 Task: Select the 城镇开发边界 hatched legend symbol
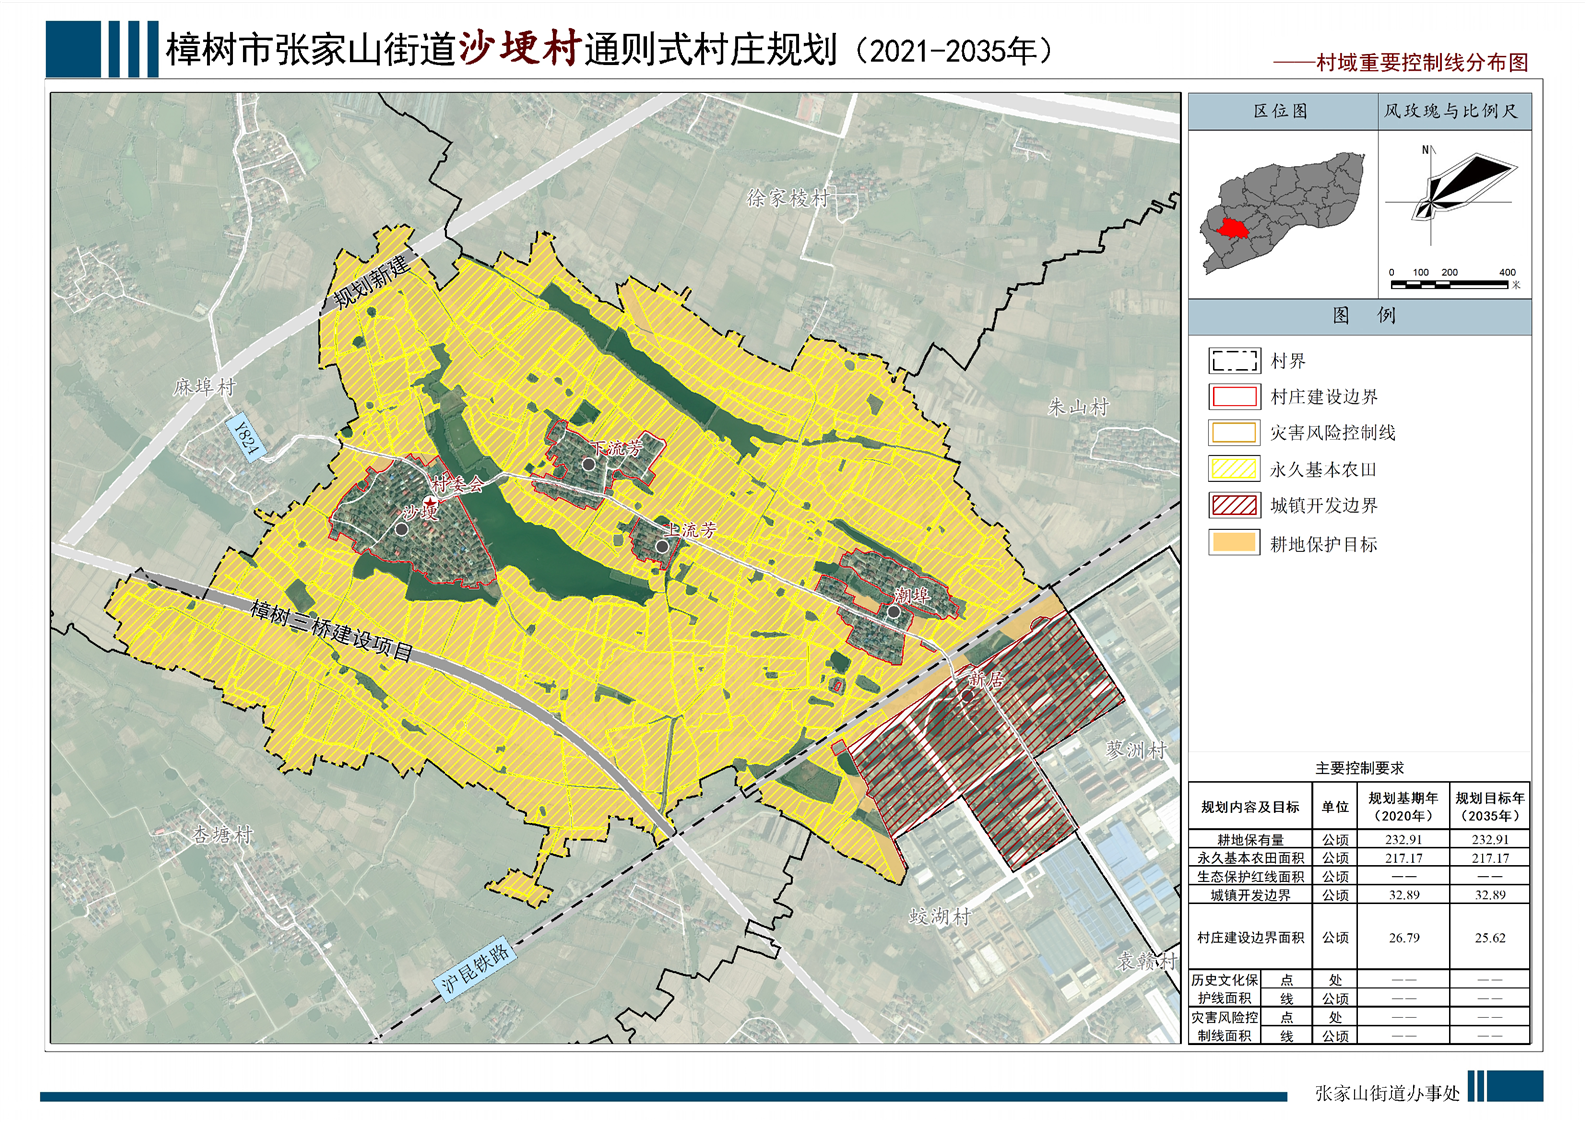click(x=1234, y=505)
